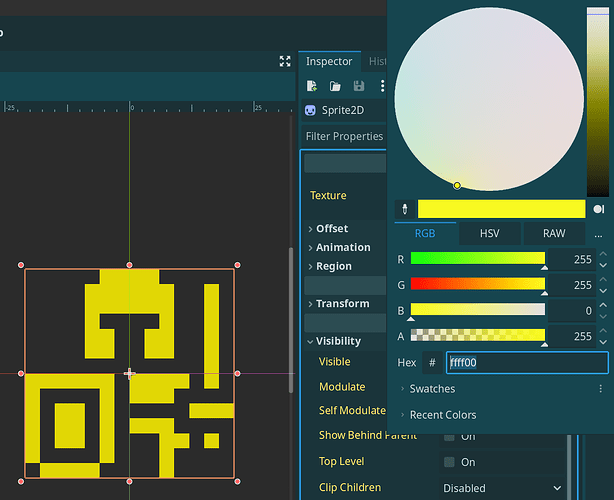
Task: Increase the B value with up arrow
Action: (603, 305)
